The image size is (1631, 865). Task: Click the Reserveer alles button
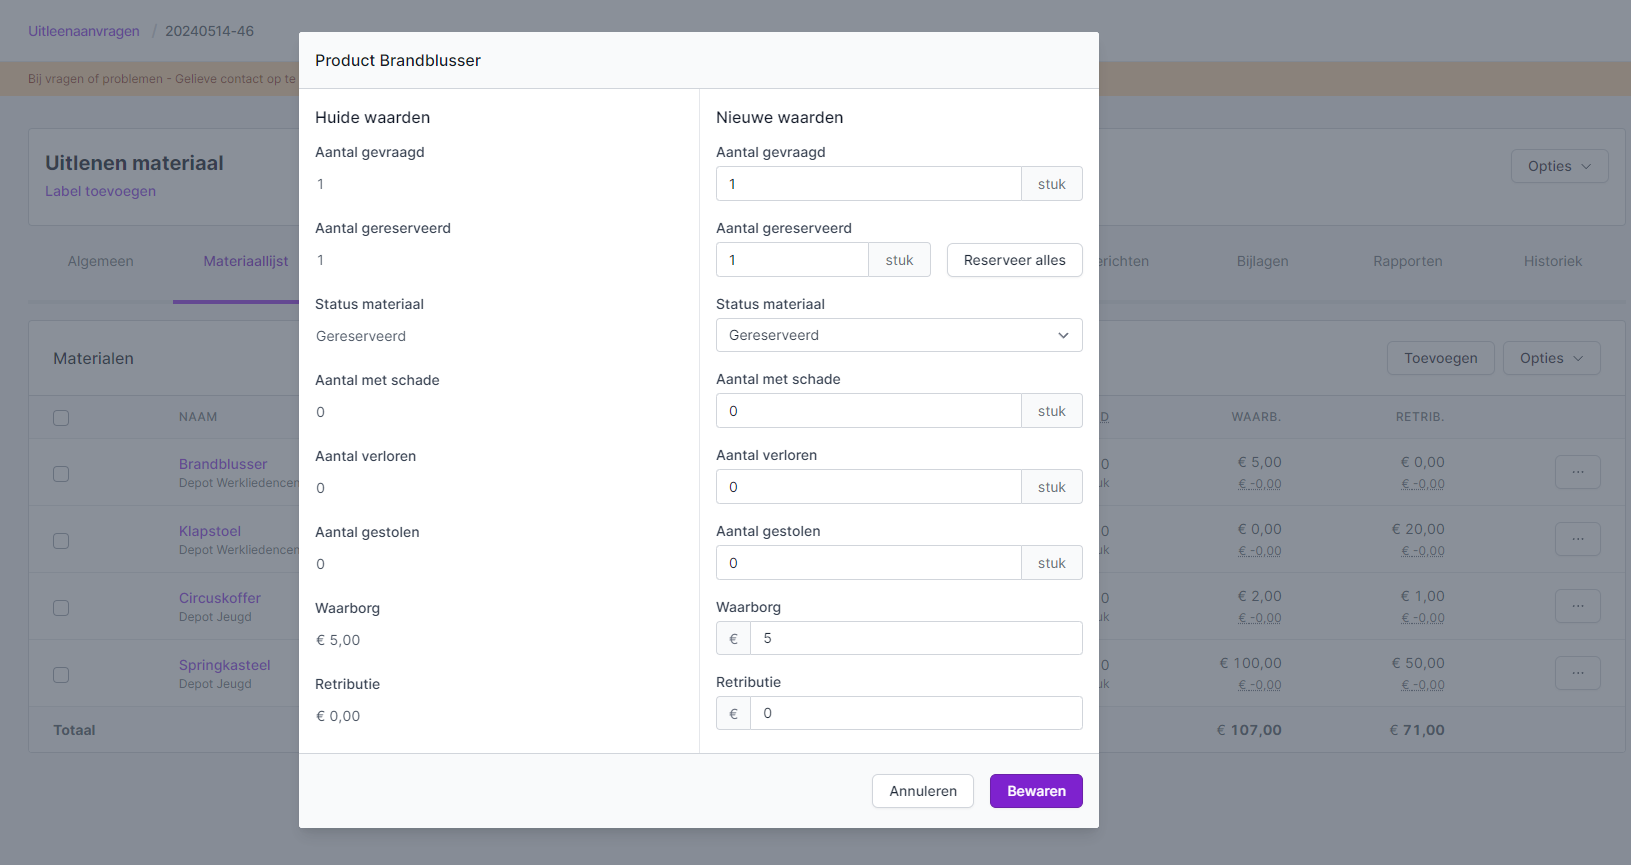click(1014, 260)
